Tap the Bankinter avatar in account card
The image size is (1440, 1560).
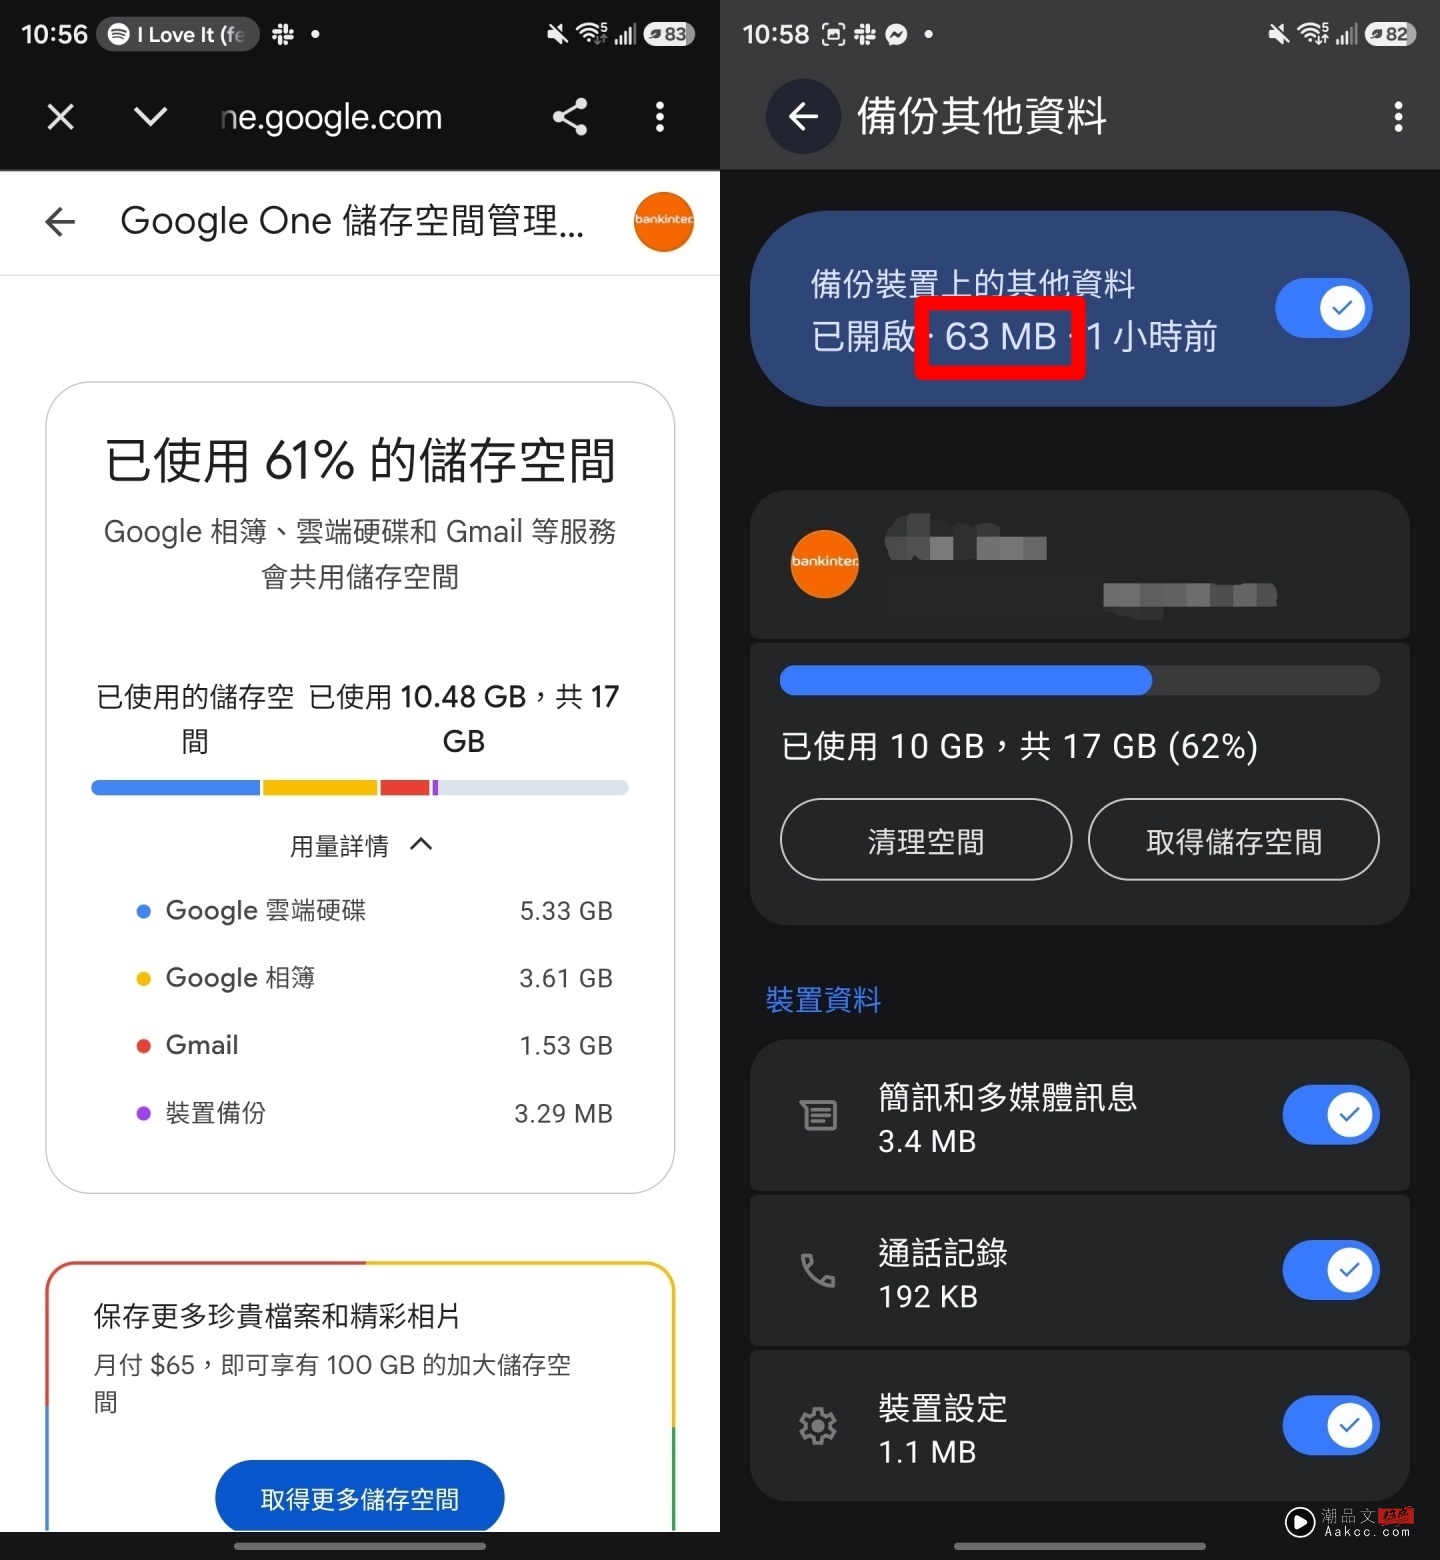[825, 564]
